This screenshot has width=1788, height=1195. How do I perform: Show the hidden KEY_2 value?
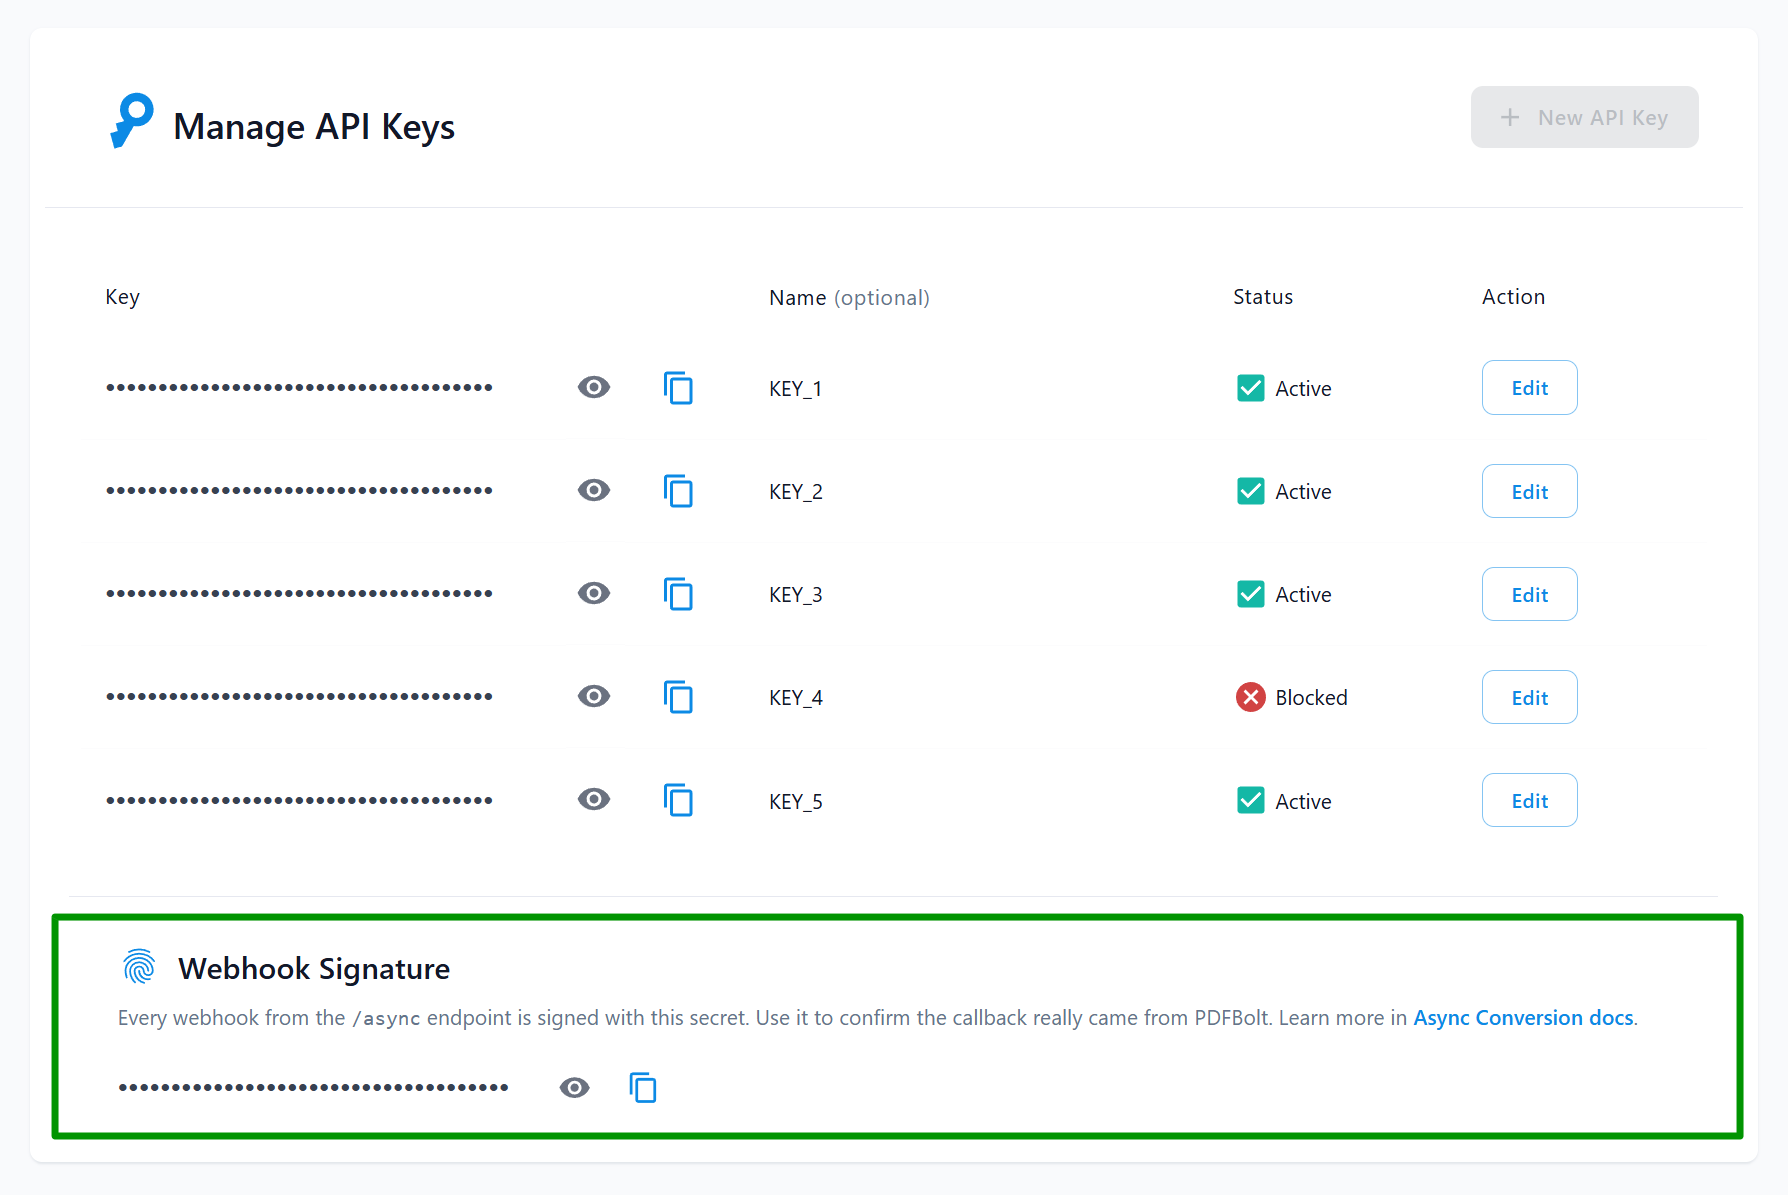[x=594, y=491]
